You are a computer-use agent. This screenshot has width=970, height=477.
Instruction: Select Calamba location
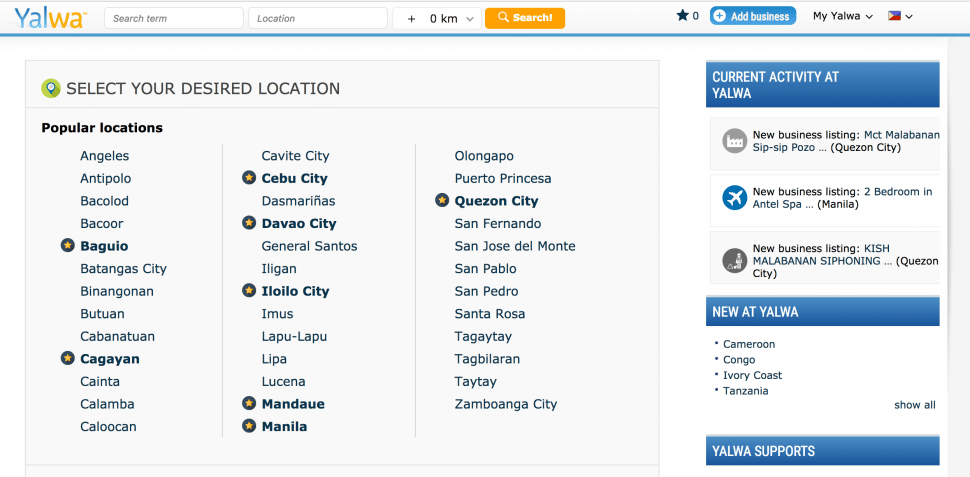point(107,404)
